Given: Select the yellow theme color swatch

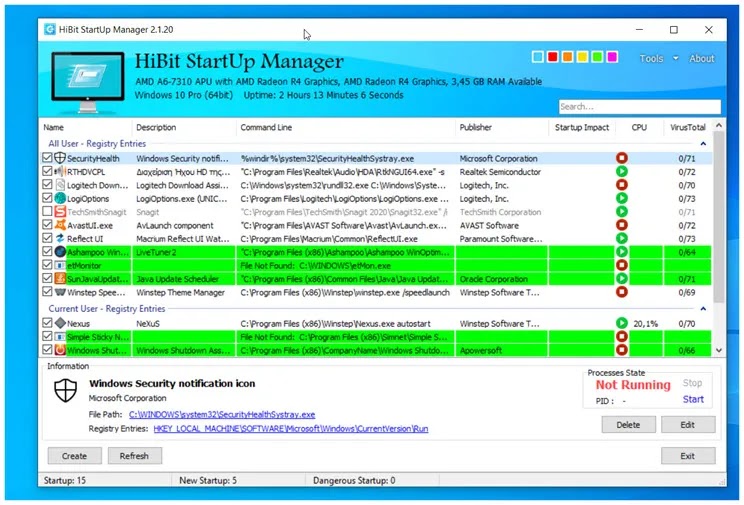Looking at the screenshot, I should 582,57.
